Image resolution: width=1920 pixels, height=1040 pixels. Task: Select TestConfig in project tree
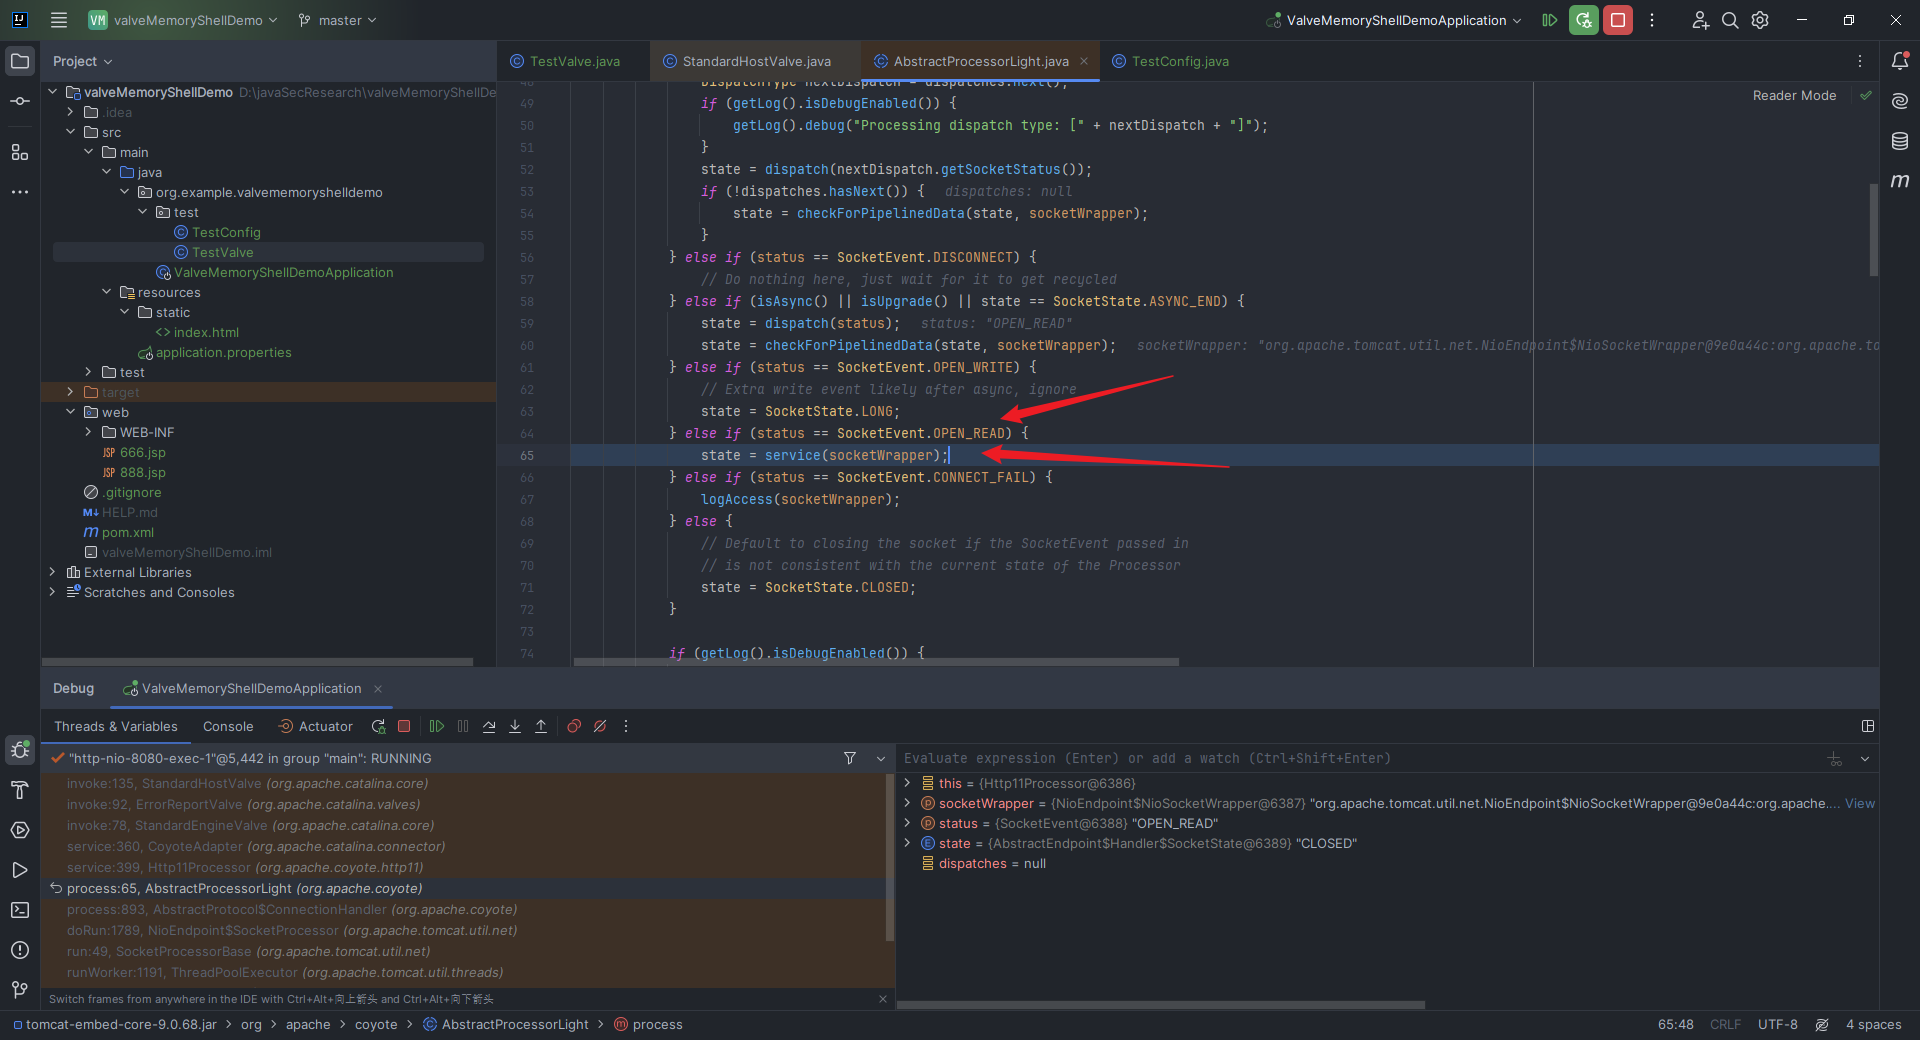coord(226,233)
